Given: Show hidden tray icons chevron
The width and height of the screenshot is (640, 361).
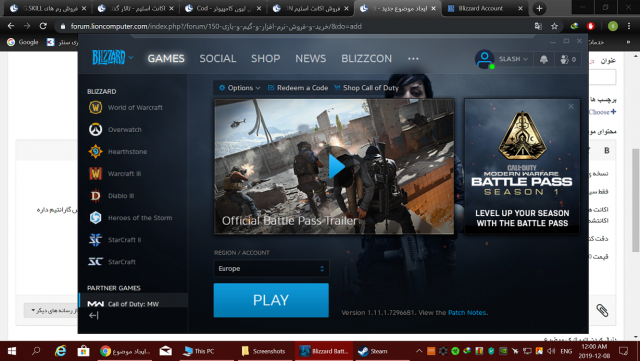Looking at the screenshot, I should click(x=419, y=351).
